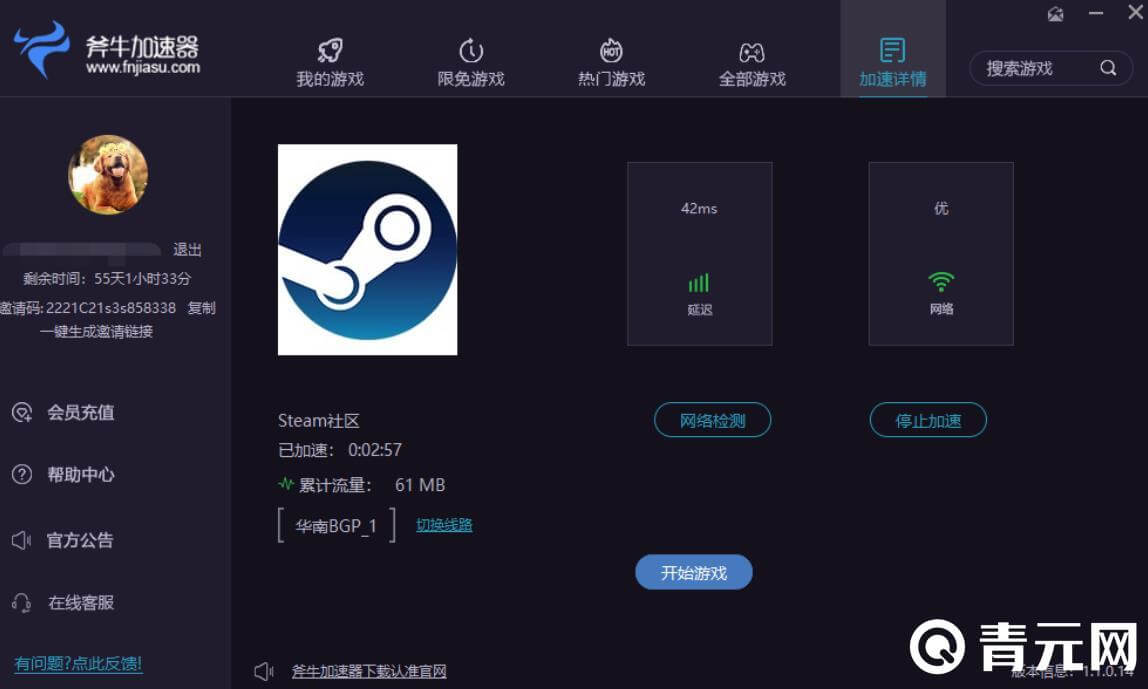
Task: Click 一键生成邀请链接
Action: (x=96, y=332)
